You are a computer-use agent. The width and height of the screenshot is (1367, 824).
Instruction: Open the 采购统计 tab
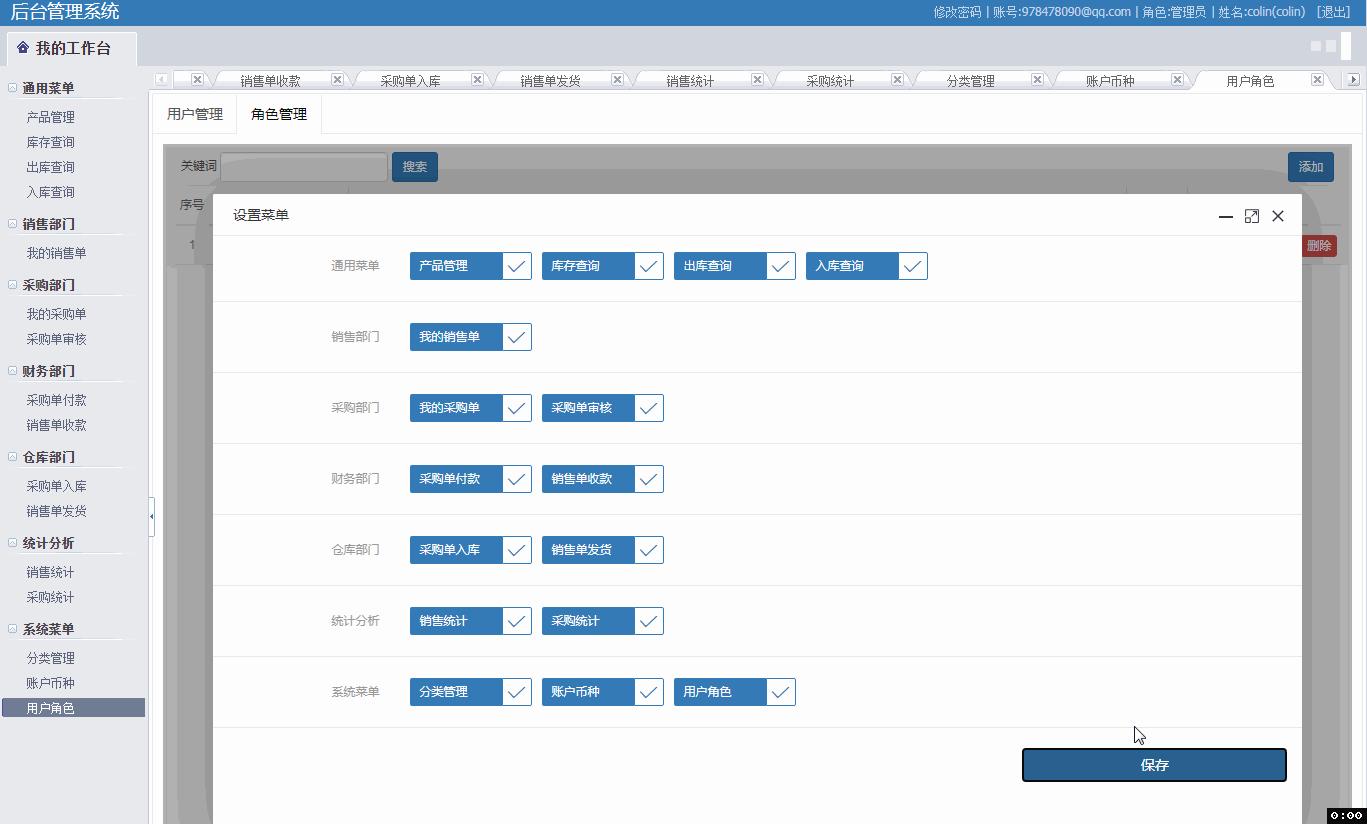(830, 81)
